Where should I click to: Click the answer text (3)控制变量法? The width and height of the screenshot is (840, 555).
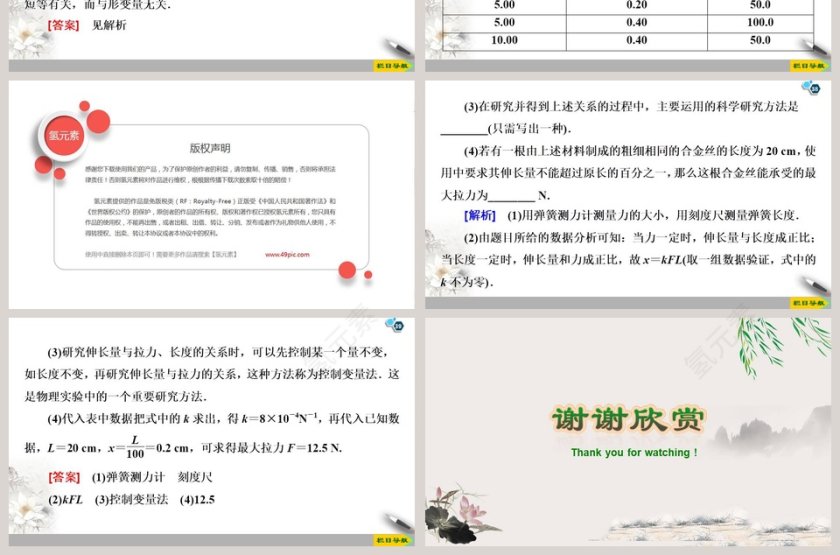pyautogui.click(x=131, y=500)
